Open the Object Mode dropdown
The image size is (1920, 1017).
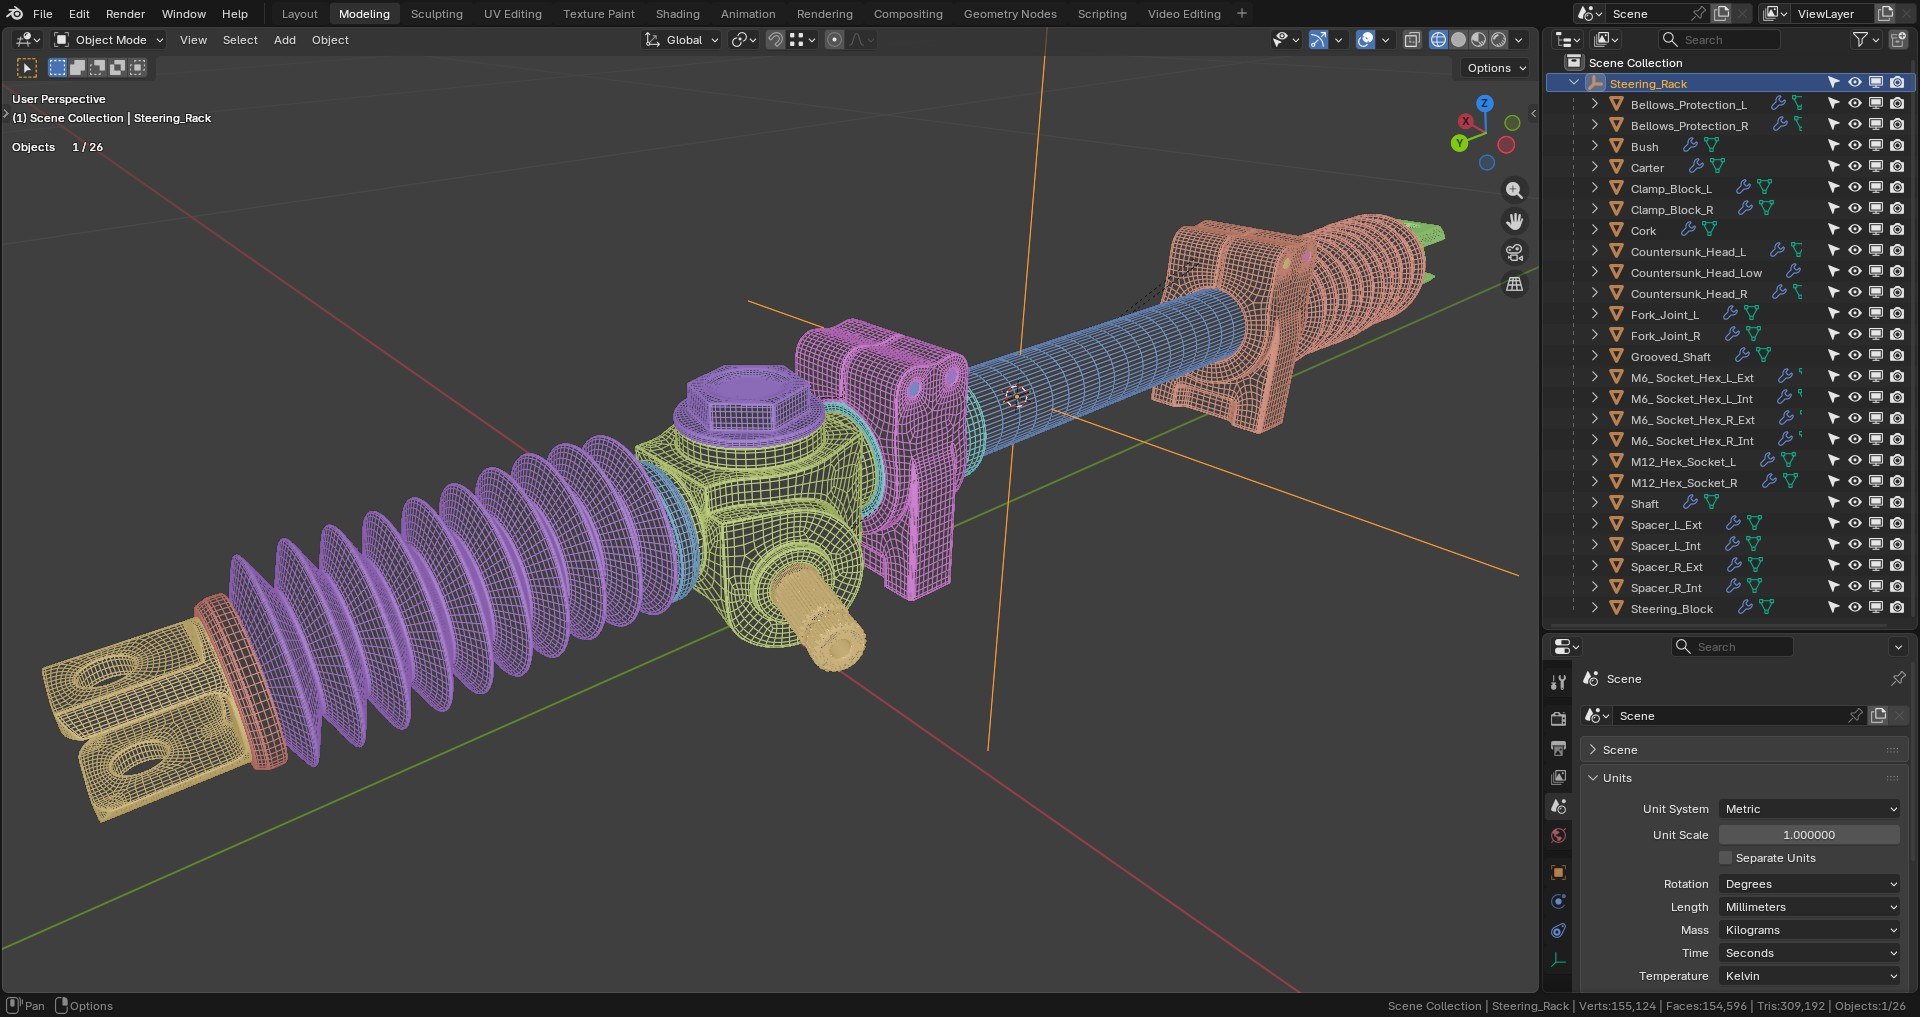pos(109,40)
